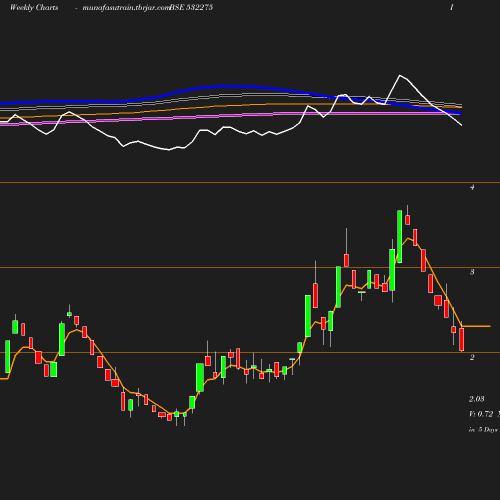
Task: Click the munafasutra.tbrjar.com watermark text
Action: pyautogui.click(x=126, y=7)
